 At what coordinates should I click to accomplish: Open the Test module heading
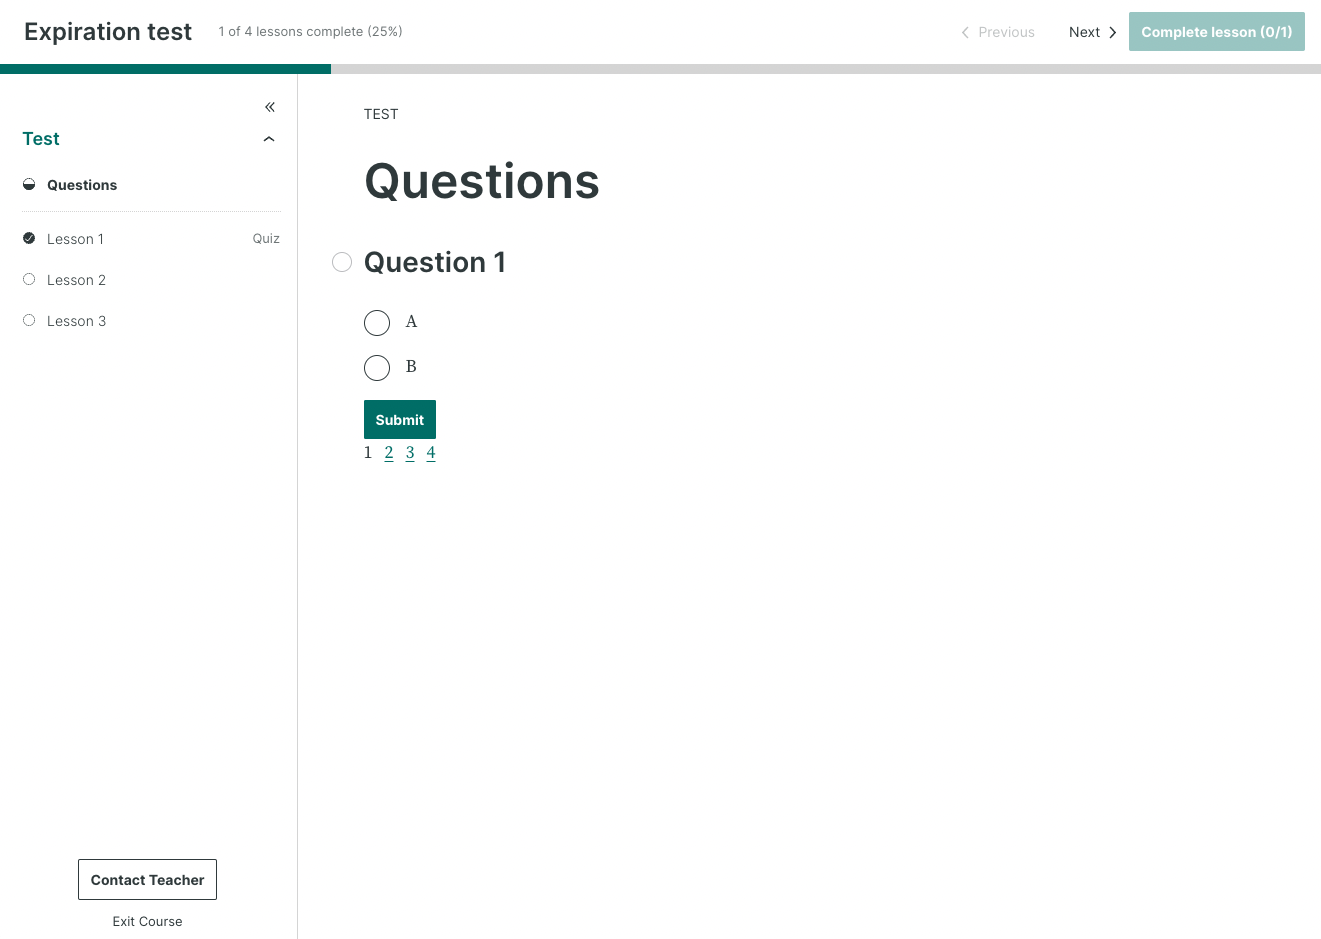click(41, 139)
